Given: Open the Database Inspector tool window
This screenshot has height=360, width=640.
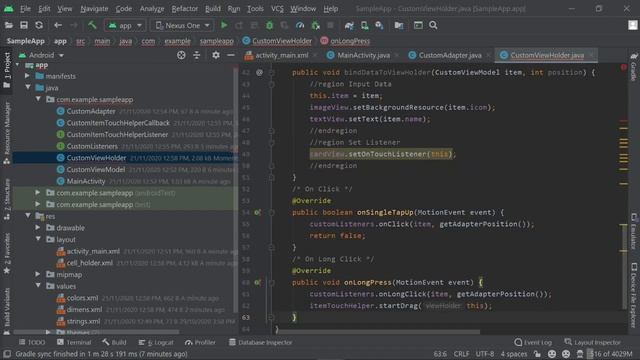Looking at the screenshot, I should [x=260, y=342].
